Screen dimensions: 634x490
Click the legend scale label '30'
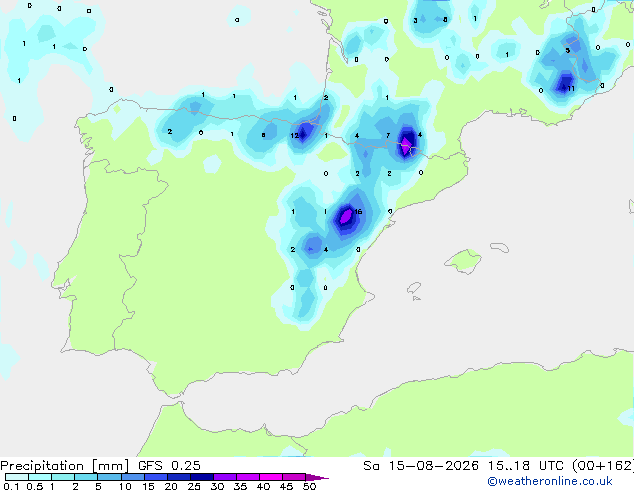(x=217, y=486)
